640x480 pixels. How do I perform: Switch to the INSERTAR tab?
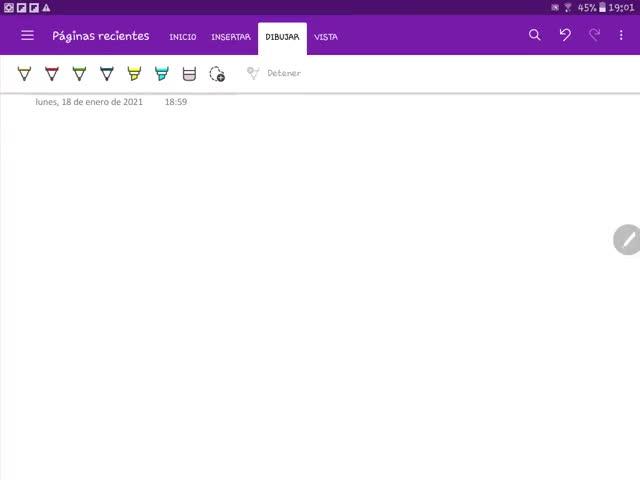click(x=231, y=37)
